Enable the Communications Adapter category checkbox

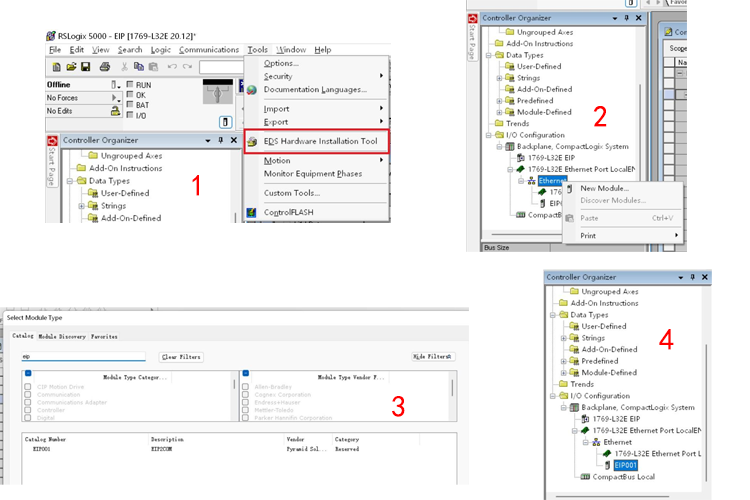pyautogui.click(x=28, y=402)
